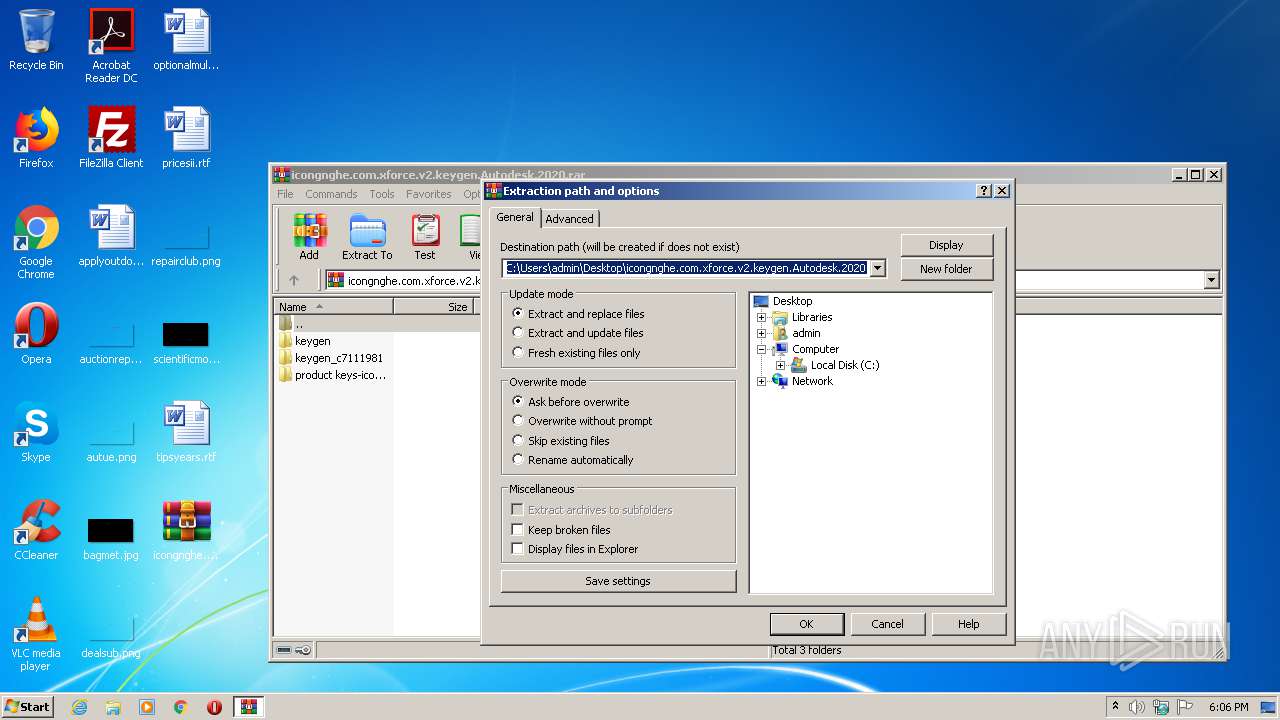Image resolution: width=1280 pixels, height=720 pixels.
Task: Click the New folder button
Action: [946, 269]
